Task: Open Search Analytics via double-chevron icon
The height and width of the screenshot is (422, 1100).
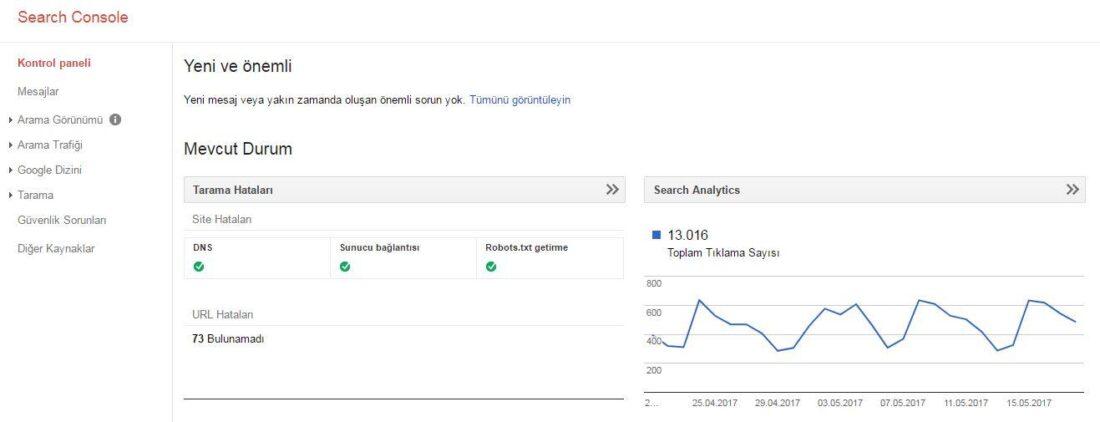Action: 1073,190
